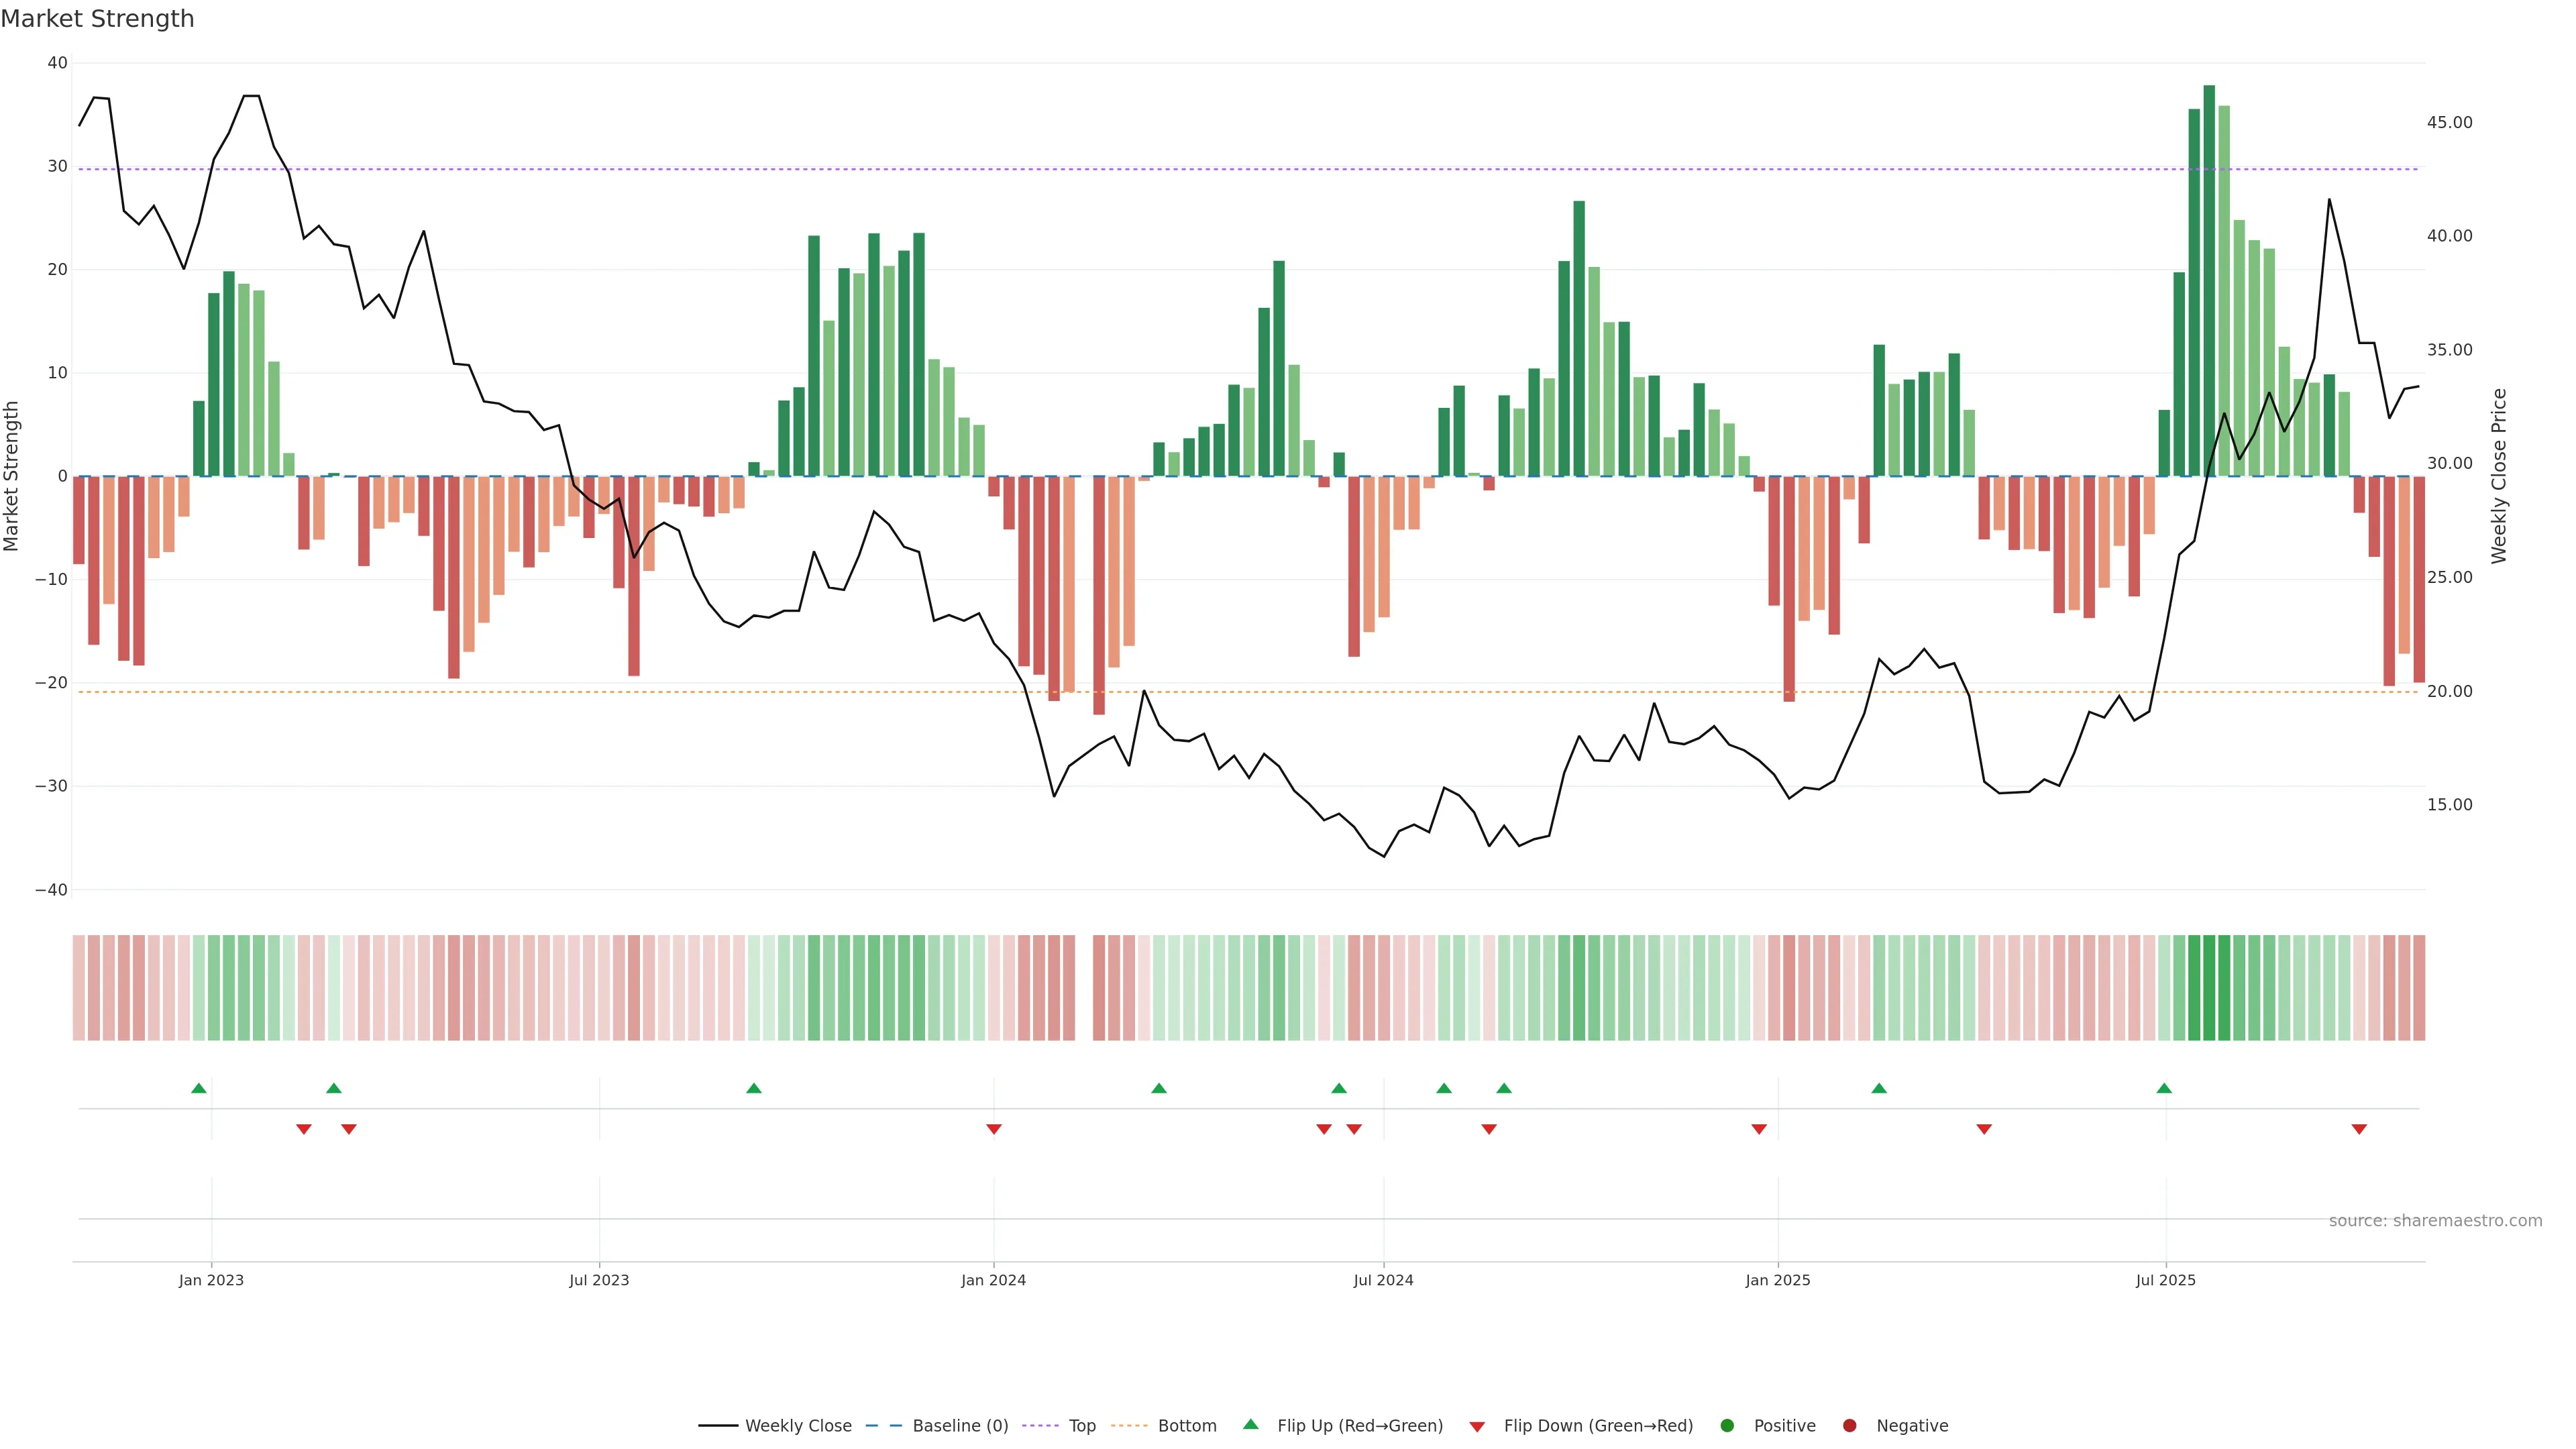Click the Flip Up green triangle legend icon
The width and height of the screenshot is (2576, 1449).
(x=1250, y=1424)
